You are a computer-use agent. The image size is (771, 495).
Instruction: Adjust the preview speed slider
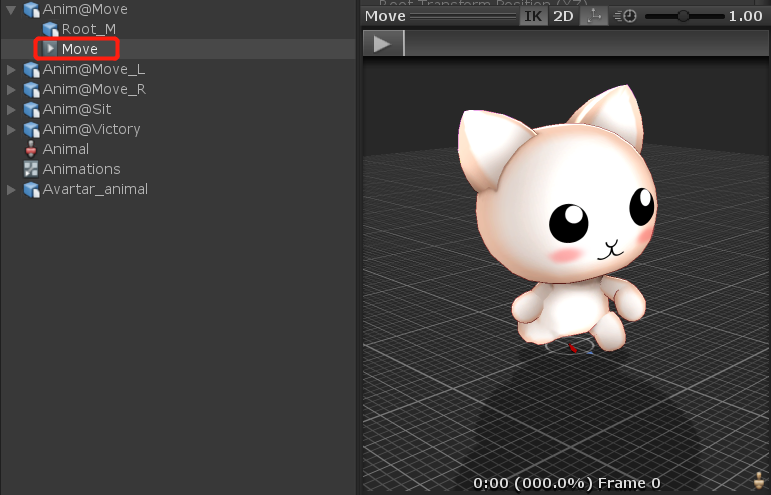[x=684, y=16]
